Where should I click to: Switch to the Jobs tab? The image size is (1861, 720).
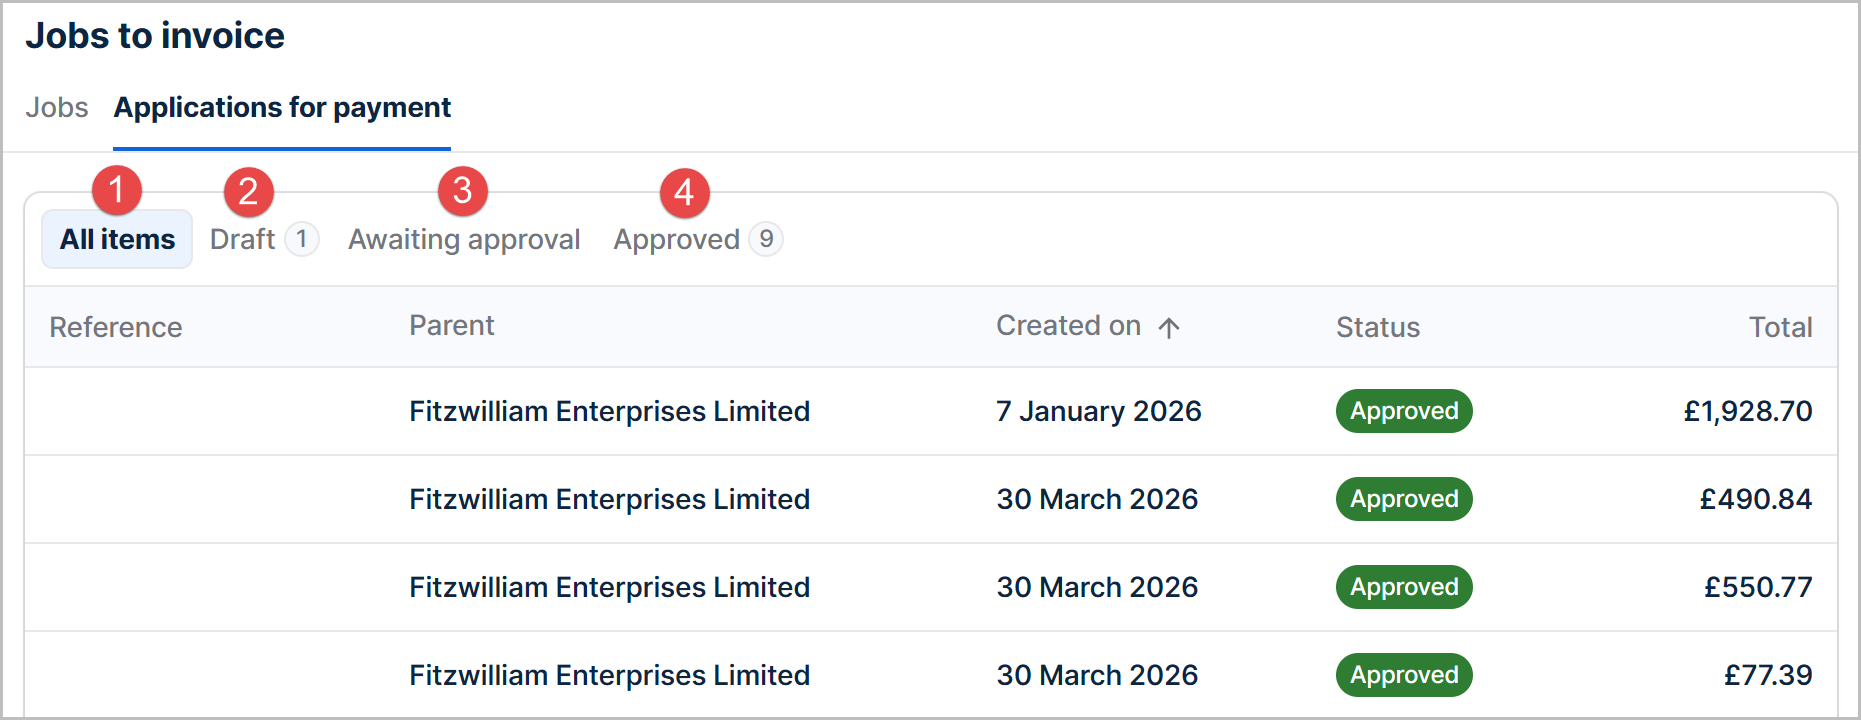(57, 107)
